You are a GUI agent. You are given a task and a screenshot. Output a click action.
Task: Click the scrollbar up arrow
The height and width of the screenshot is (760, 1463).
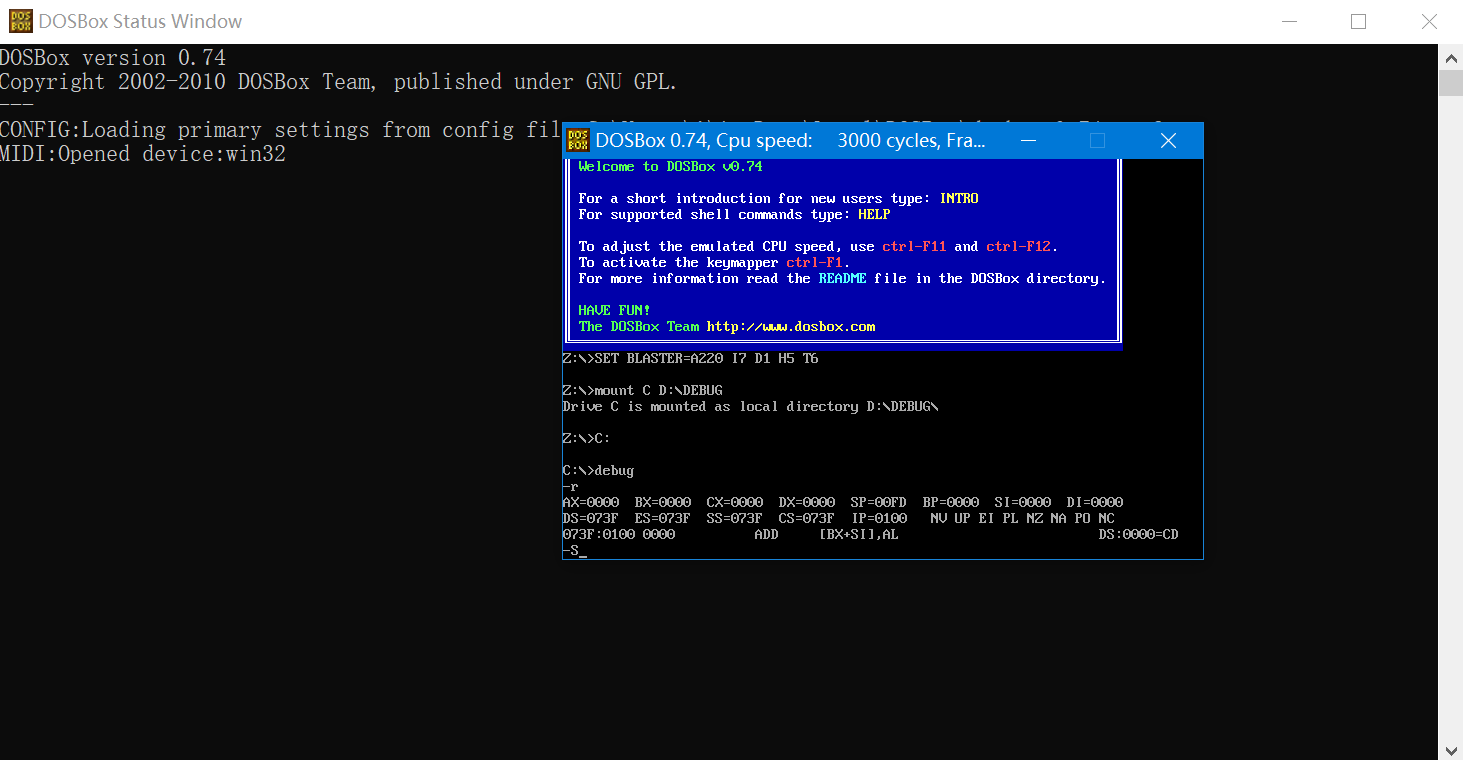coord(1451,57)
